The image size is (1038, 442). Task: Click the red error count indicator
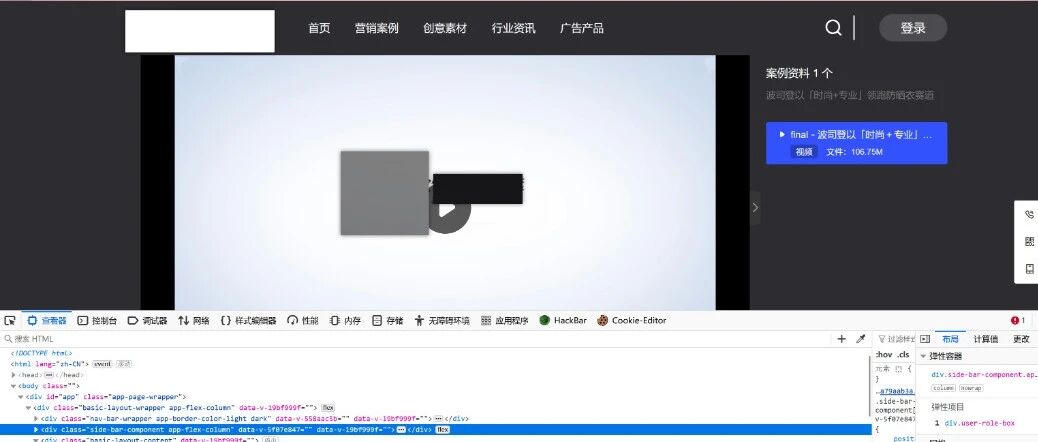1018,320
